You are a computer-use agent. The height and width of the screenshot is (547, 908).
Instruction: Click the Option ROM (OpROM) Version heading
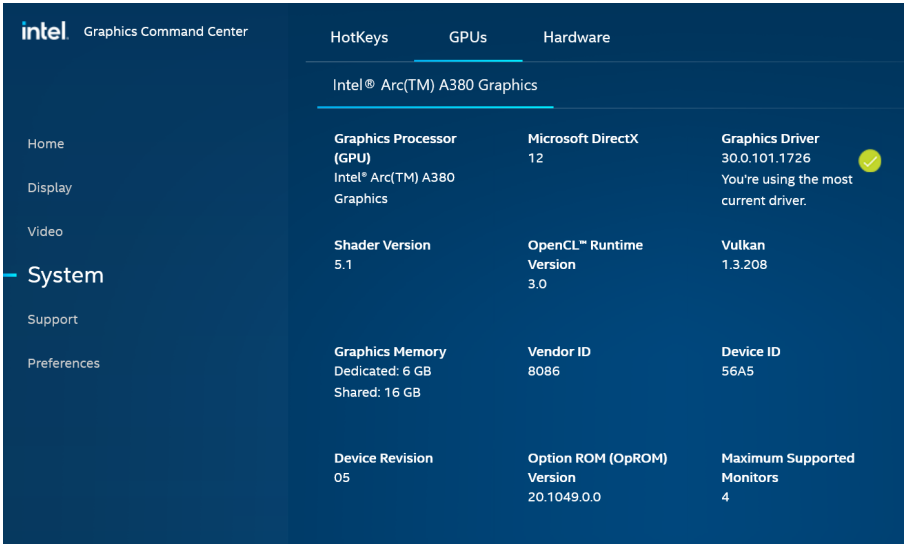click(x=597, y=468)
